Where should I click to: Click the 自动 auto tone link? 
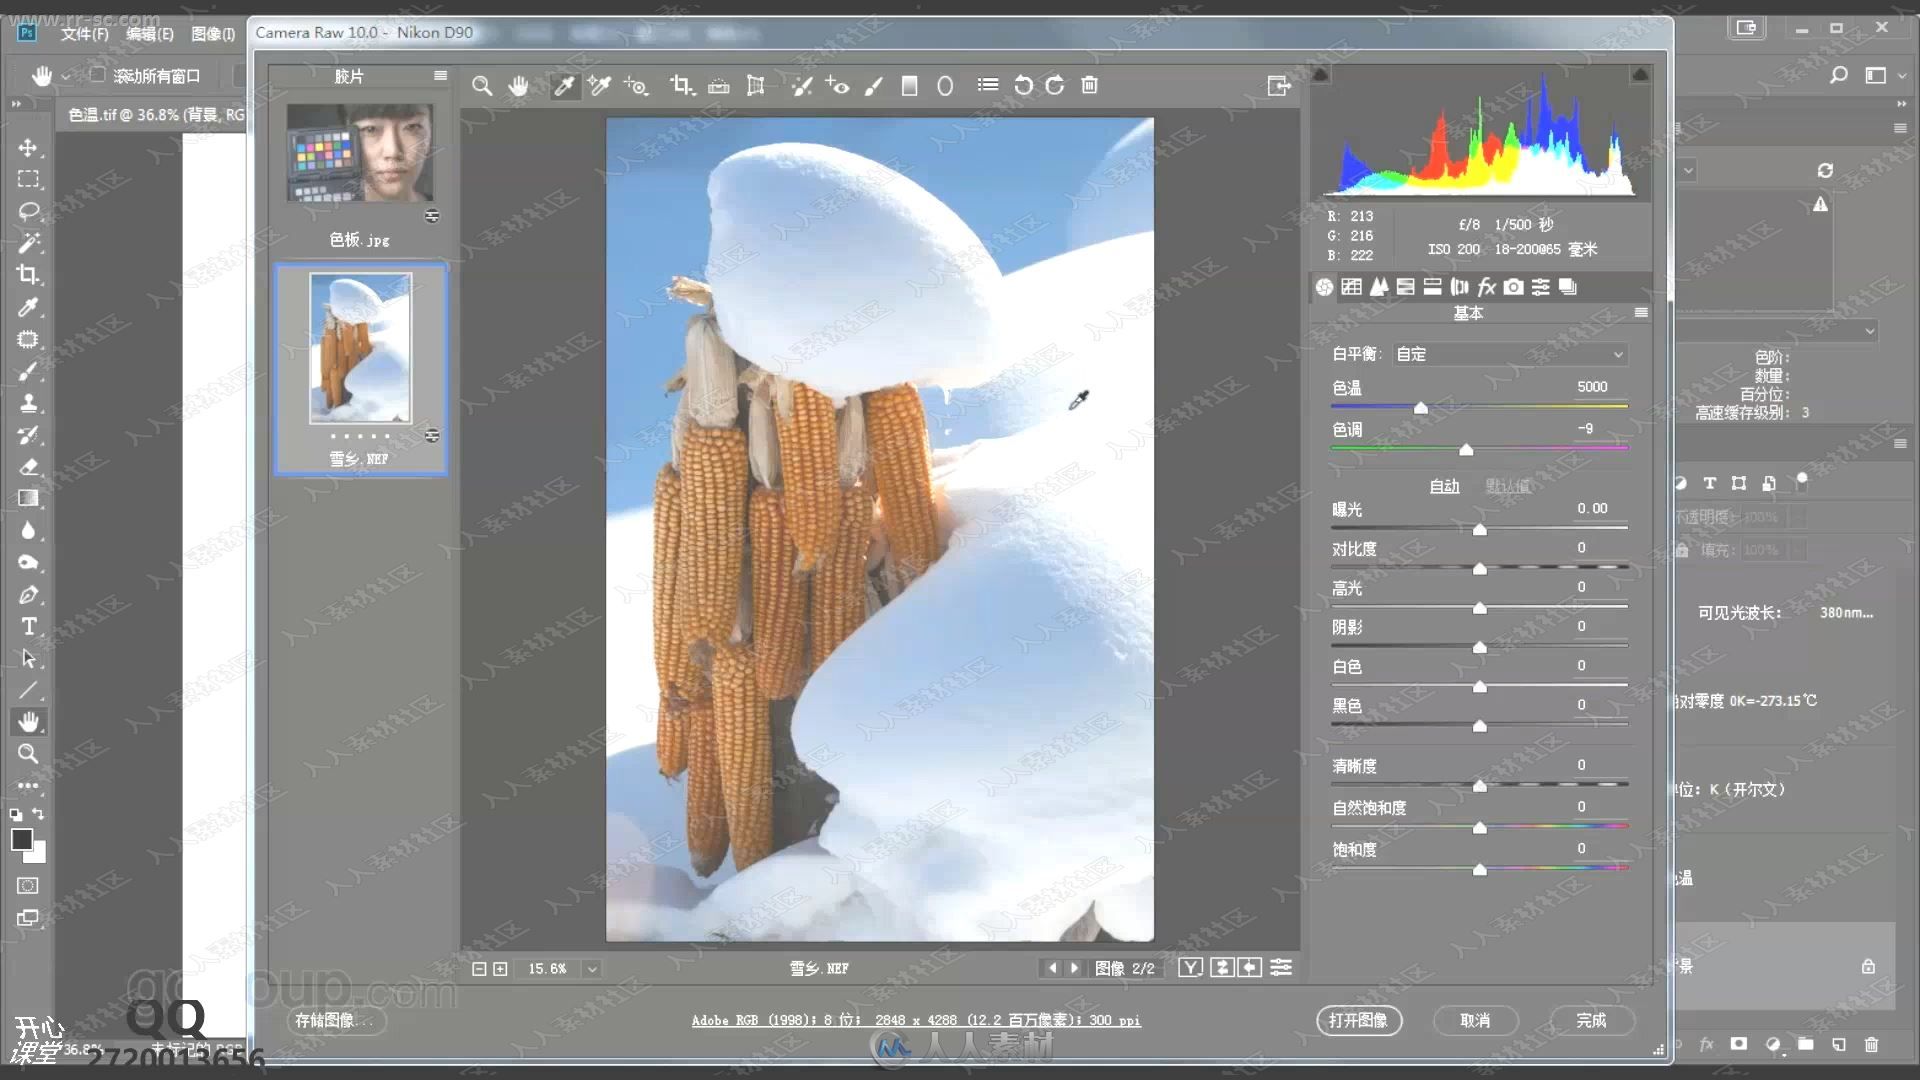[1444, 486]
